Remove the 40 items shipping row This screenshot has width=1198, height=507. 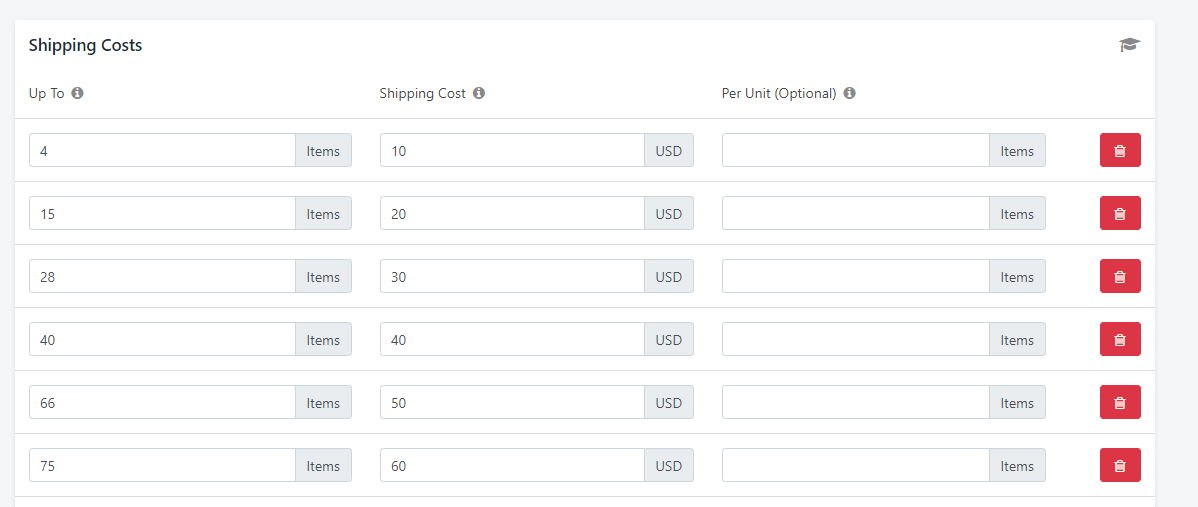[x=1120, y=340]
